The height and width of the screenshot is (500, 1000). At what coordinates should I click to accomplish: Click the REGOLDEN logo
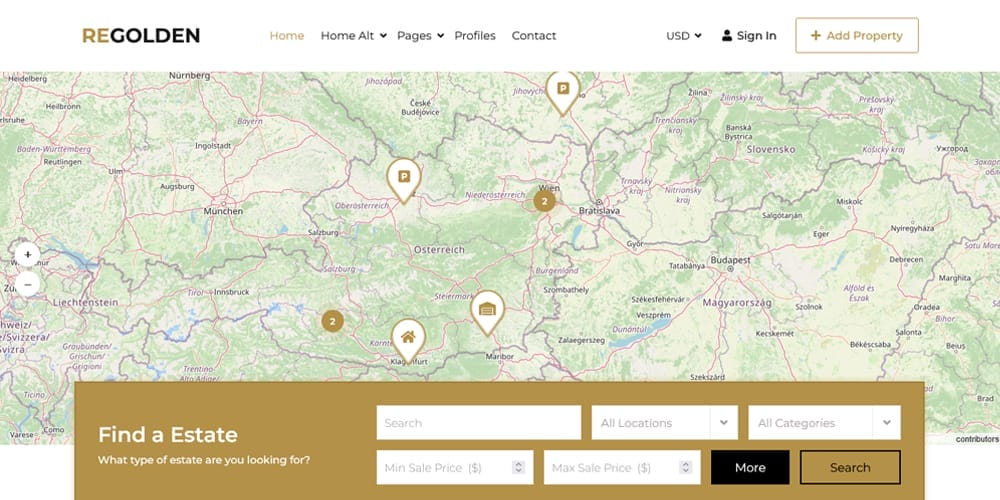(141, 36)
